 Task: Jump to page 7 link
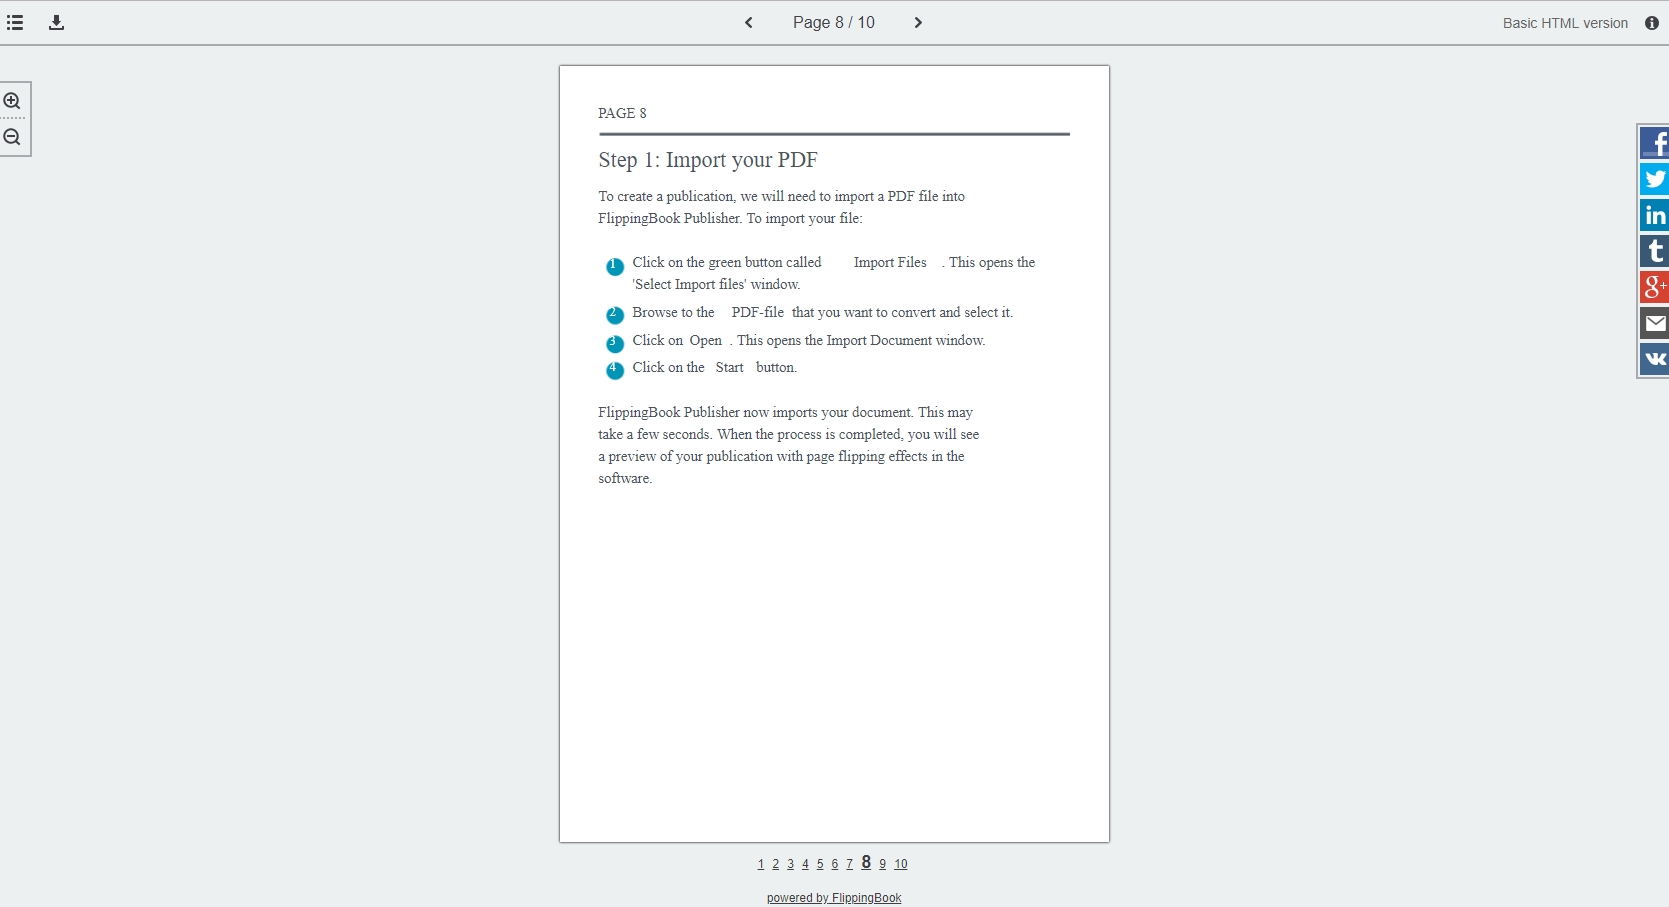(x=850, y=864)
